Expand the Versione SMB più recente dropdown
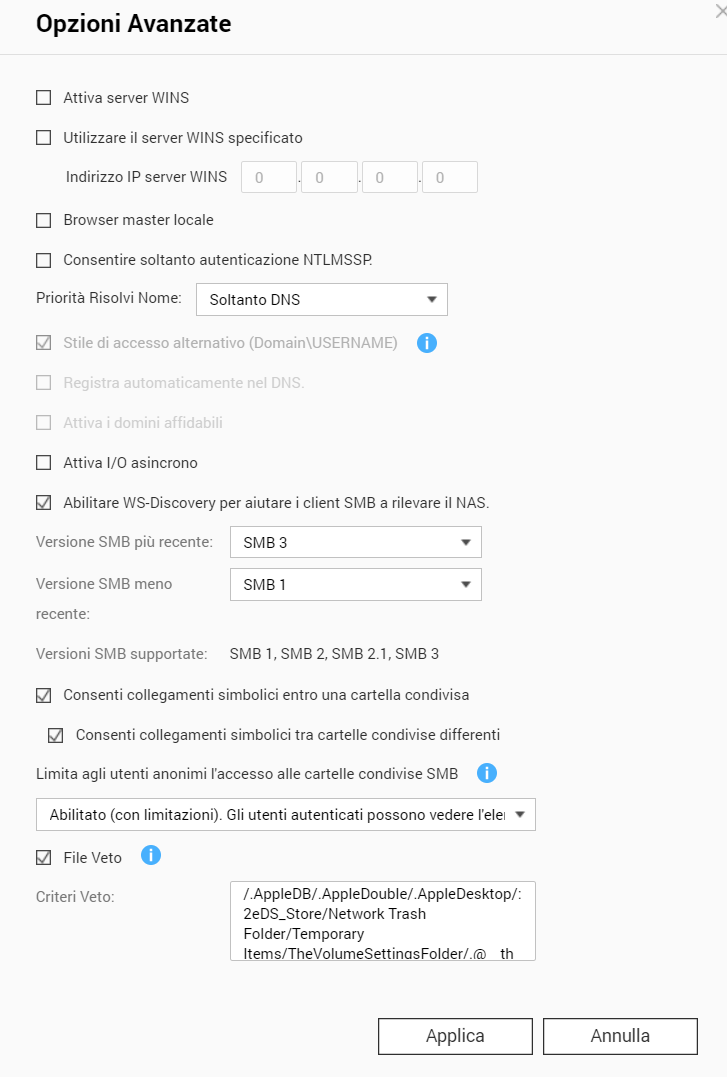This screenshot has width=727, height=1077. [355, 542]
